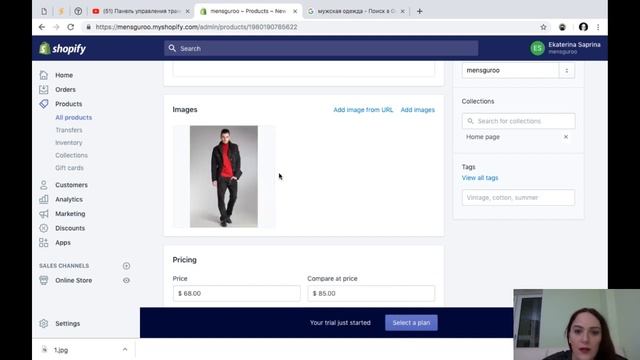Image resolution: width=640 pixels, height=360 pixels.
Task: Click Search for collections field
Action: [518, 121]
